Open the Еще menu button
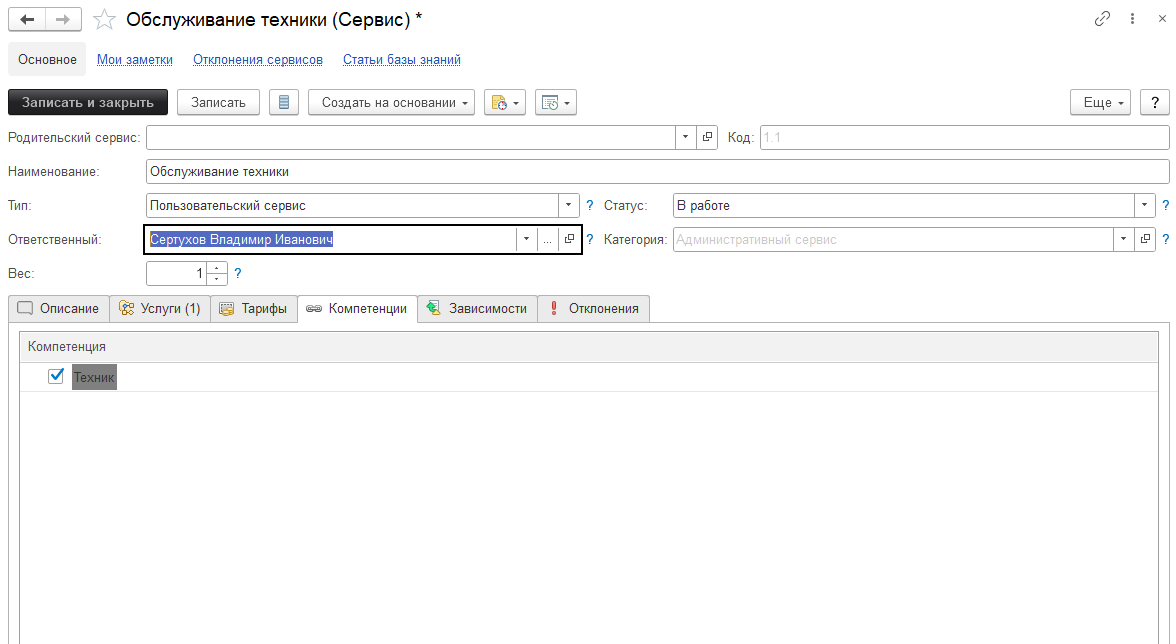This screenshot has height=644, width=1176. [x=1103, y=102]
